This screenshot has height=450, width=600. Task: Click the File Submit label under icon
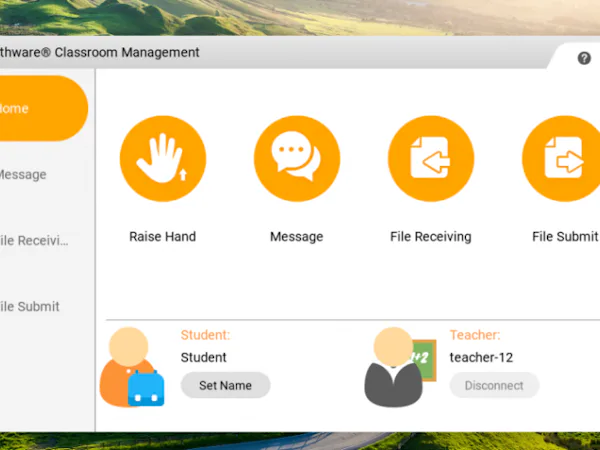565,236
